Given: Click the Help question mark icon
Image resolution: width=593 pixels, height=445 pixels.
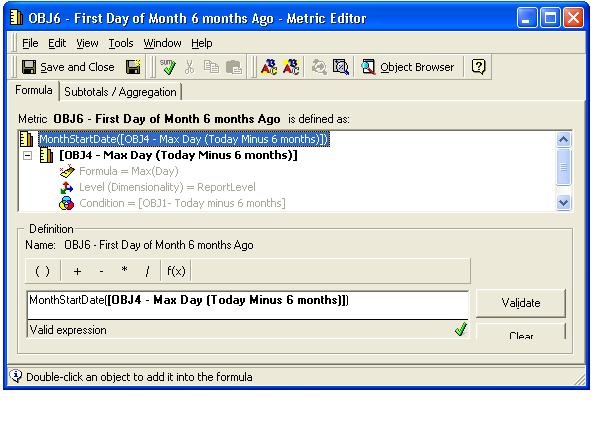Looking at the screenshot, I should [x=478, y=67].
